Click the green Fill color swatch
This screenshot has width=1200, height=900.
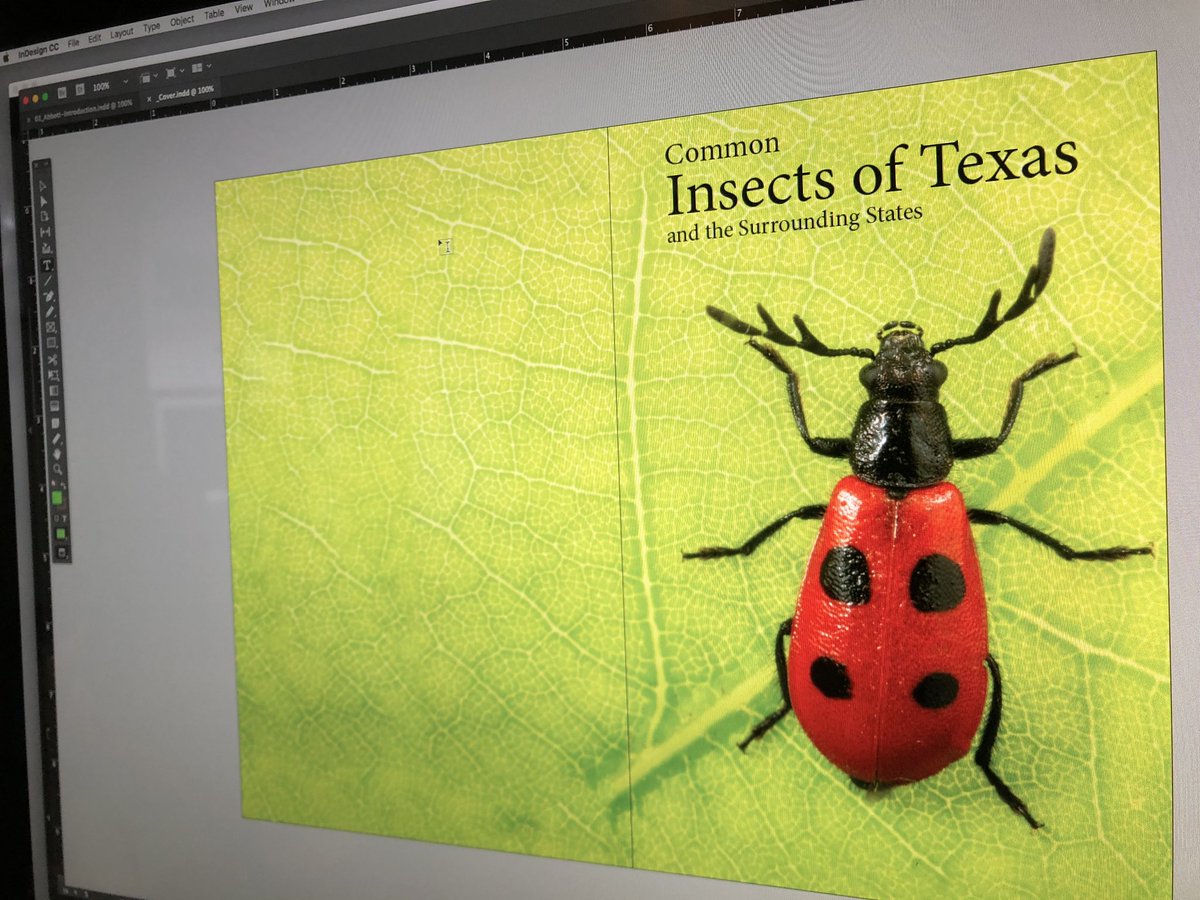[57, 498]
